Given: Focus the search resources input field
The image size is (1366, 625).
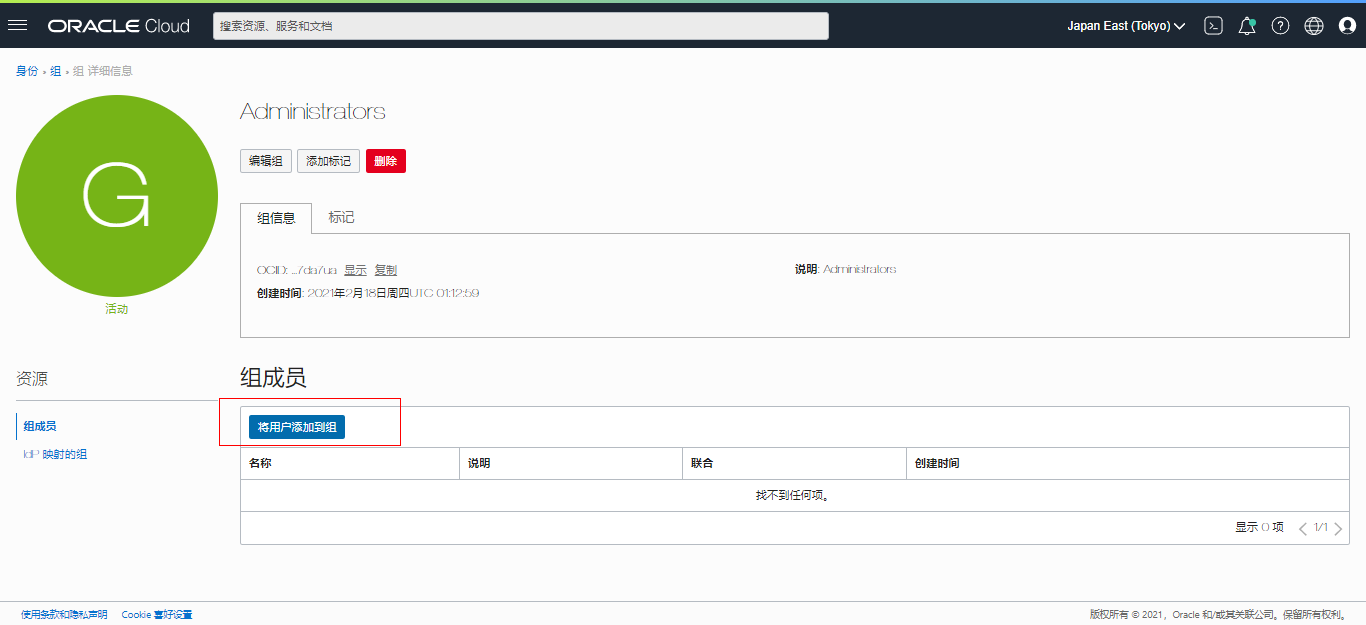Looking at the screenshot, I should coord(520,26).
